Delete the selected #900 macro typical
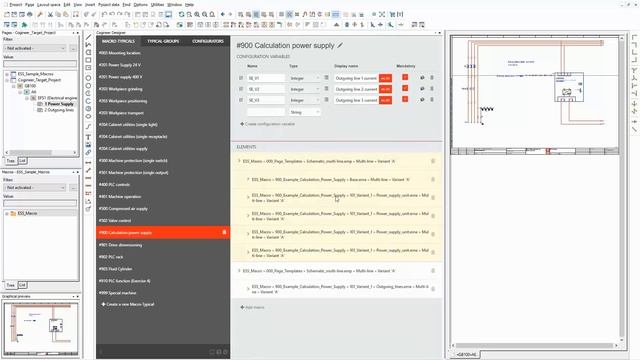The width and height of the screenshot is (640, 360). click(224, 232)
